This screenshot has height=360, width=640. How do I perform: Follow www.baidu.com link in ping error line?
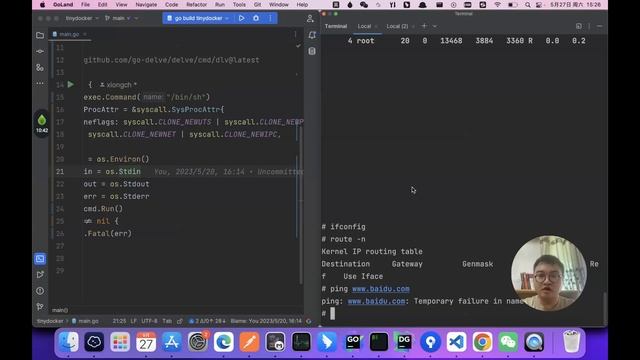click(x=376, y=301)
